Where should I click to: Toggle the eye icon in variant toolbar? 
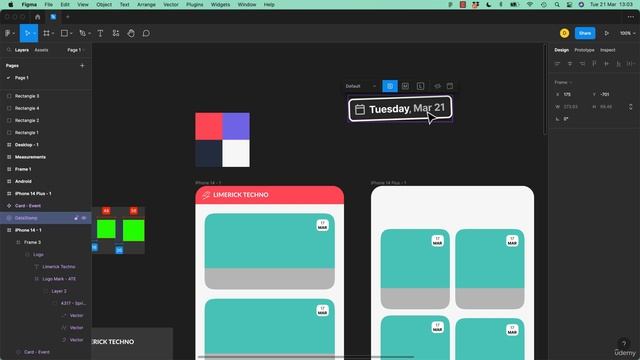point(438,86)
